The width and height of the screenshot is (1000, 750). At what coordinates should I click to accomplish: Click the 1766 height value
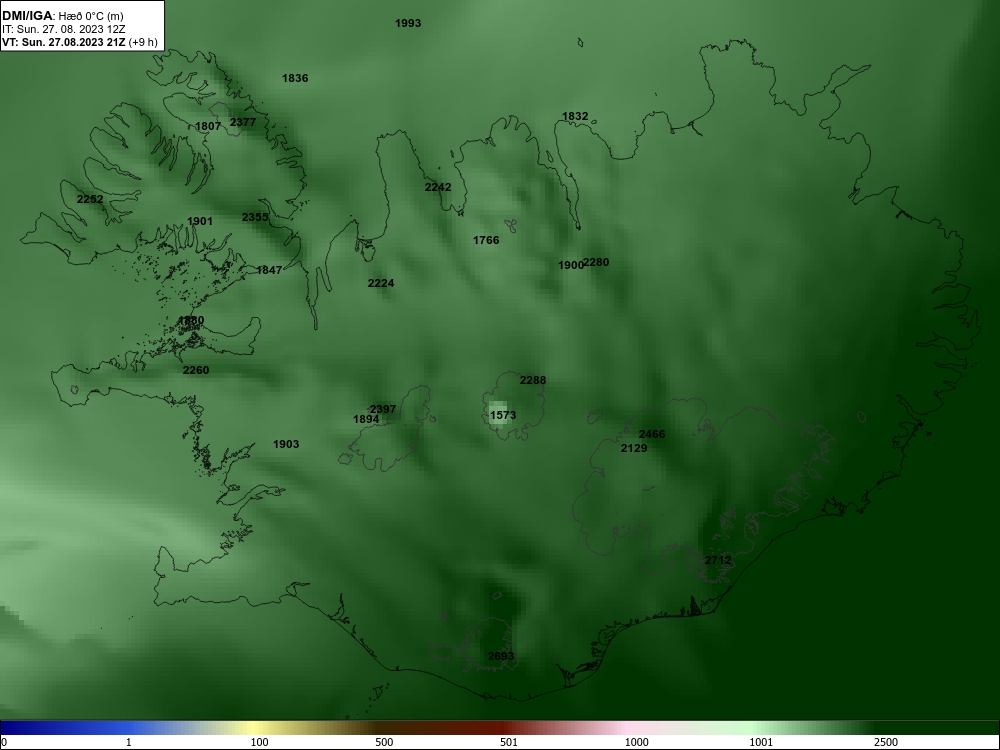[x=486, y=240]
